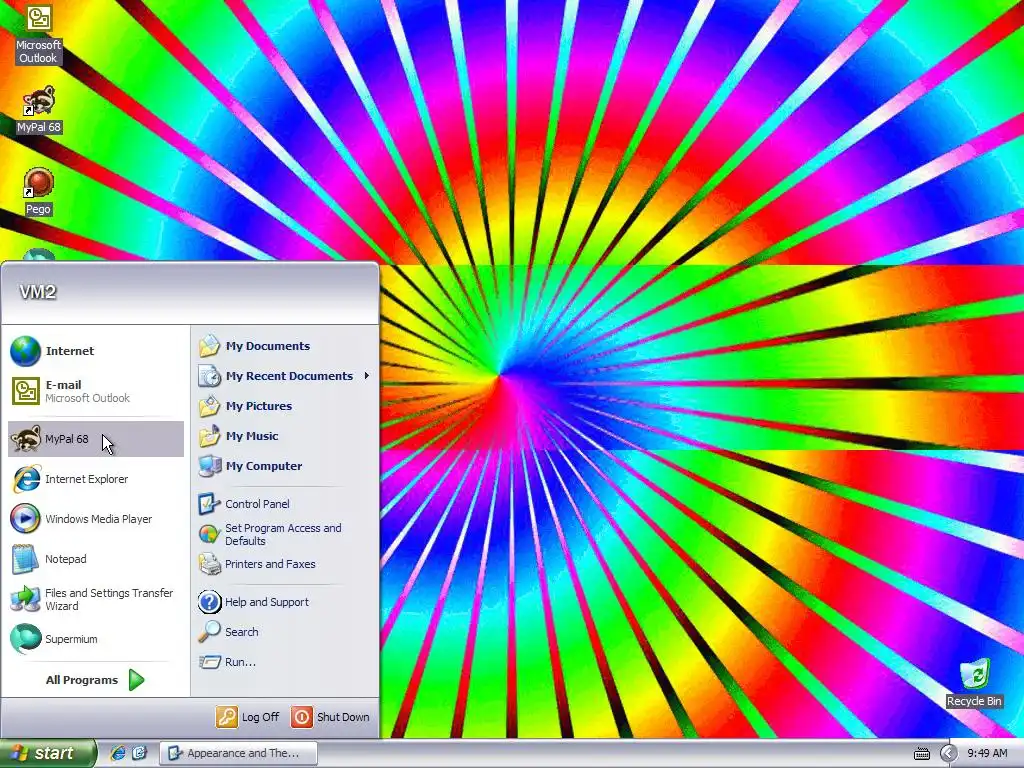The height and width of the screenshot is (768, 1024).
Task: Launch Internet from pinned Start menu item
Action: 96,351
